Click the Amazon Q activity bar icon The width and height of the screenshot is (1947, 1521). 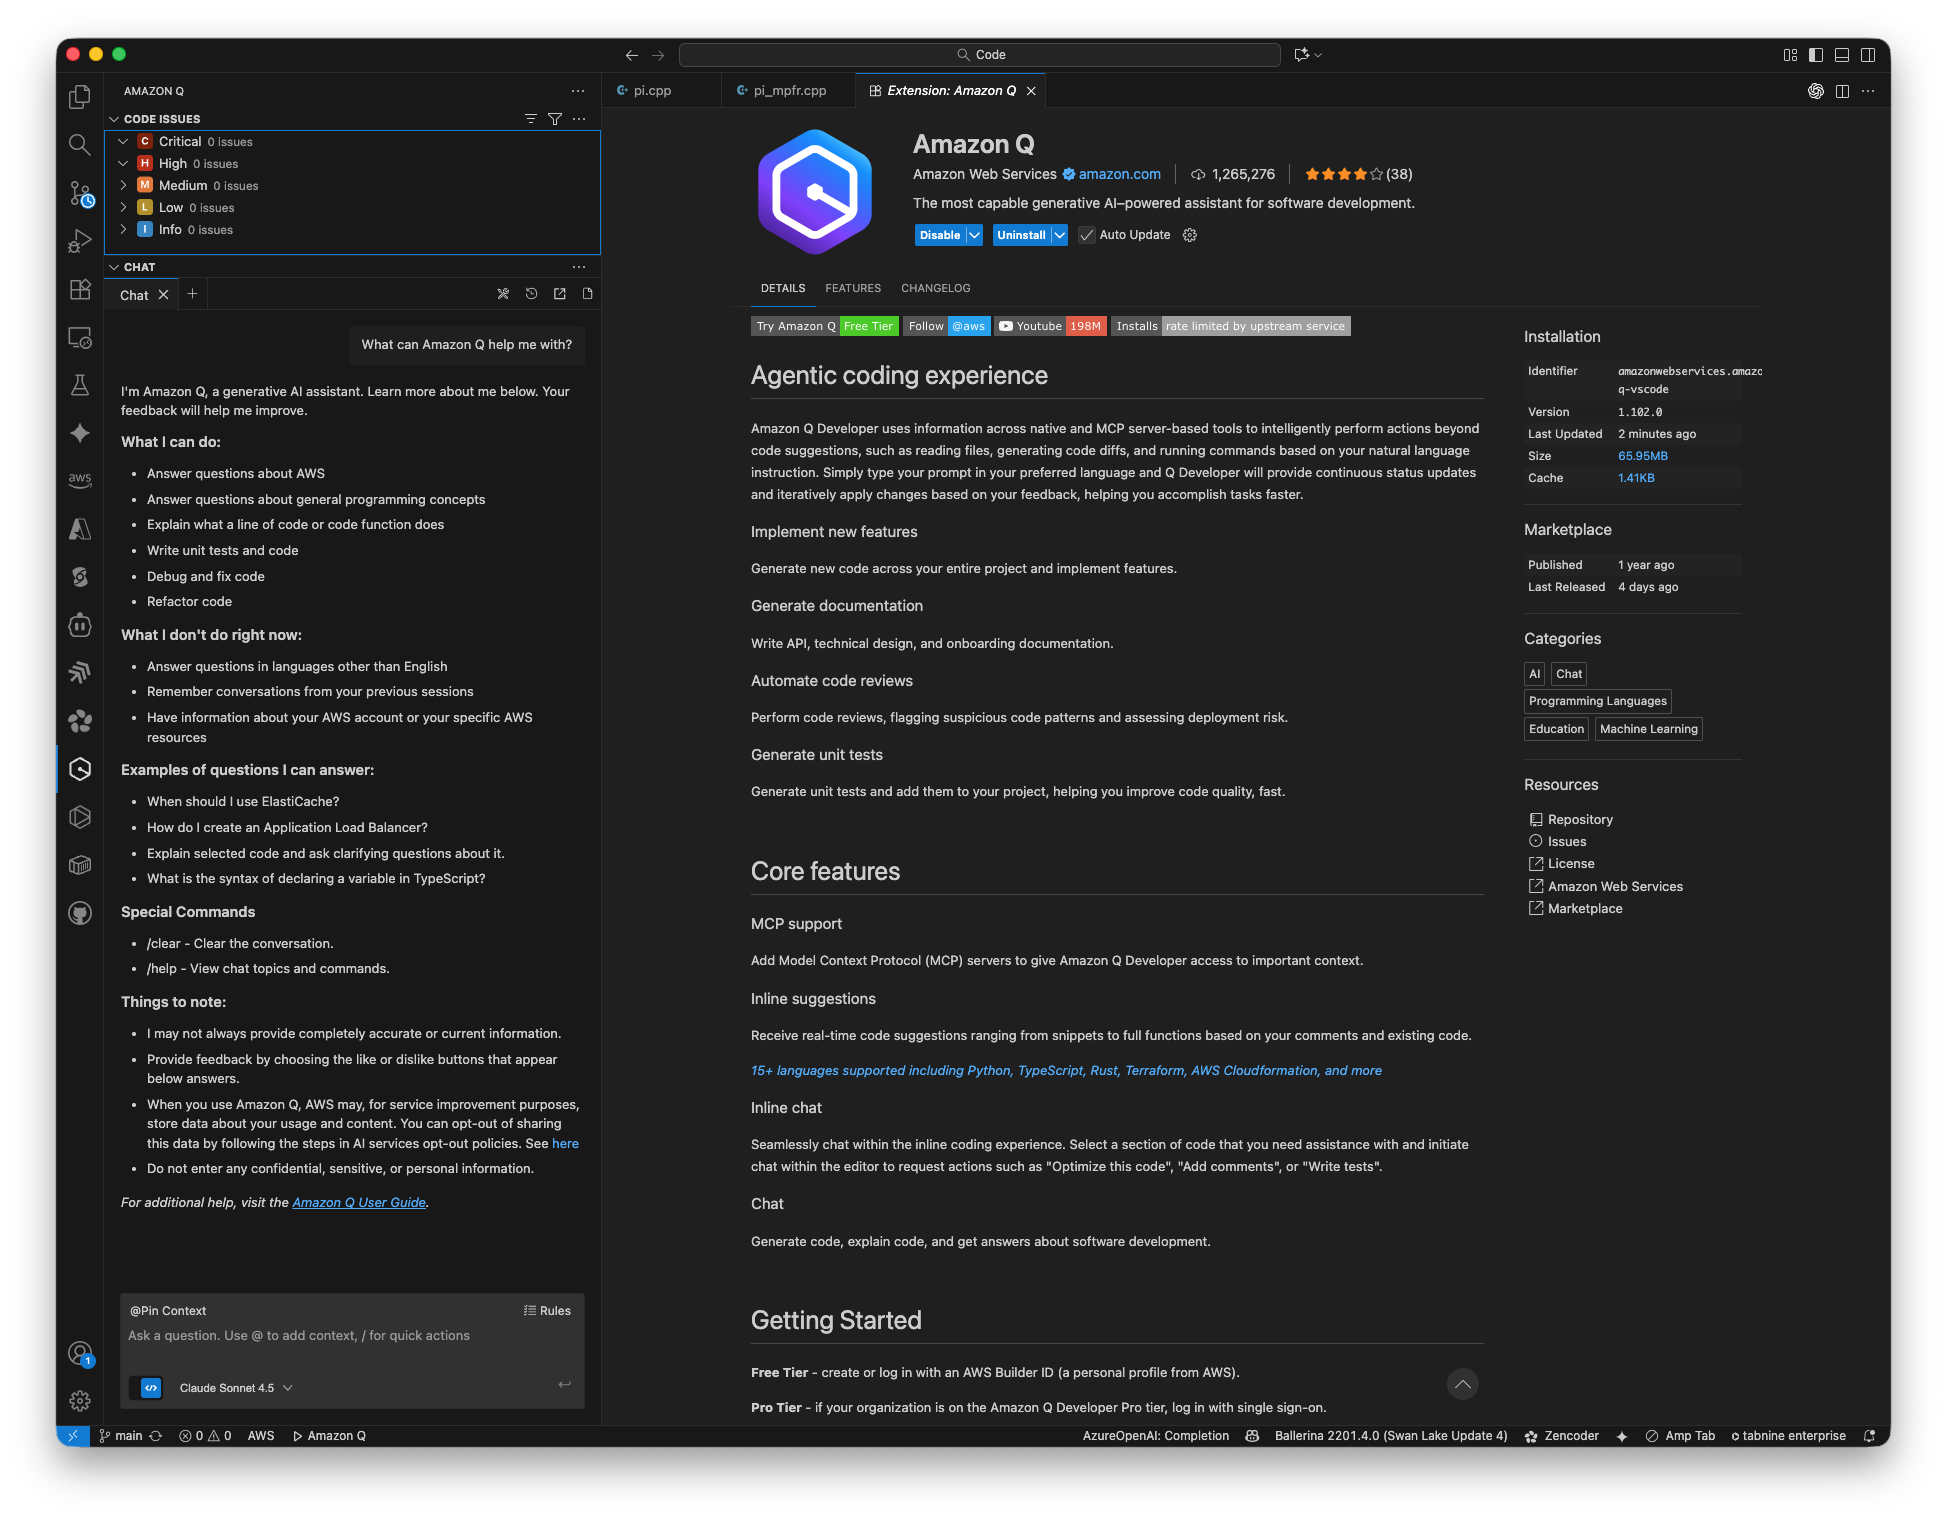point(80,768)
